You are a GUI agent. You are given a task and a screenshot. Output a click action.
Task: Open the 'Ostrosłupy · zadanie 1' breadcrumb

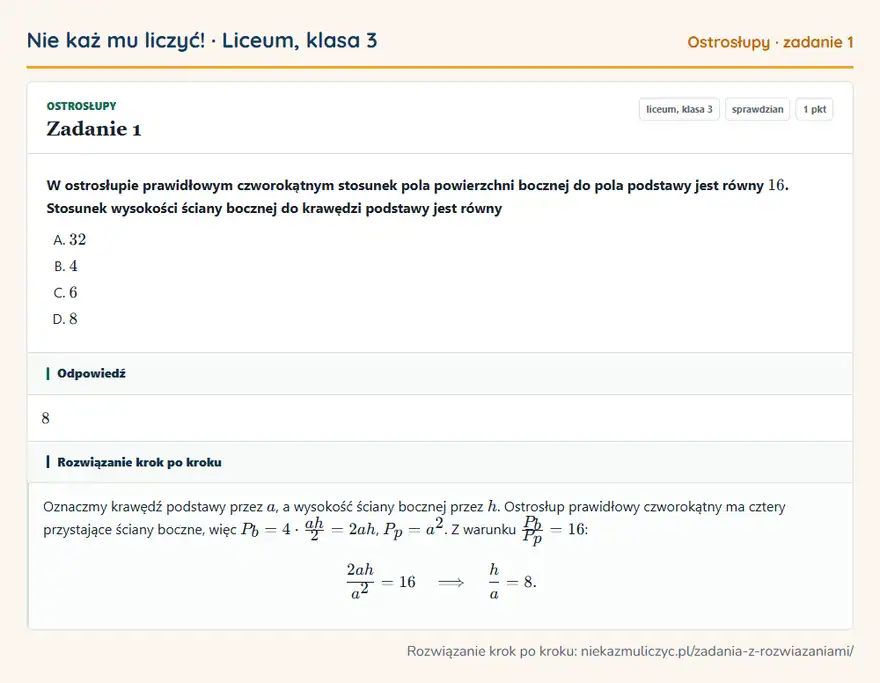tap(770, 42)
